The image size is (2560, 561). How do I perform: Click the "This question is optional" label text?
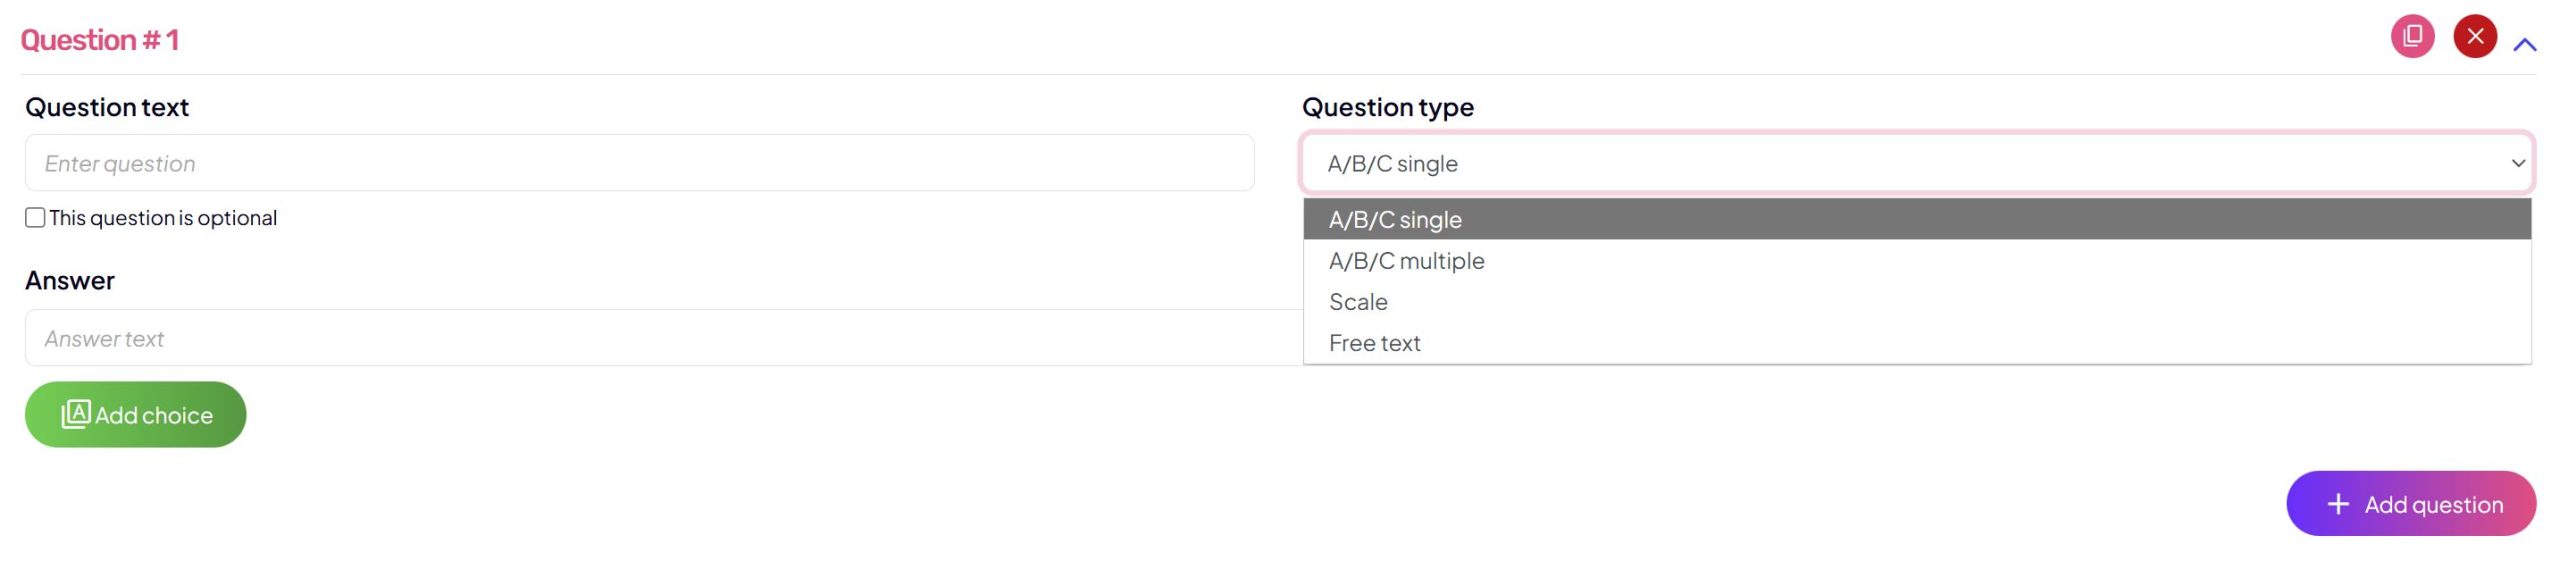coord(163,218)
